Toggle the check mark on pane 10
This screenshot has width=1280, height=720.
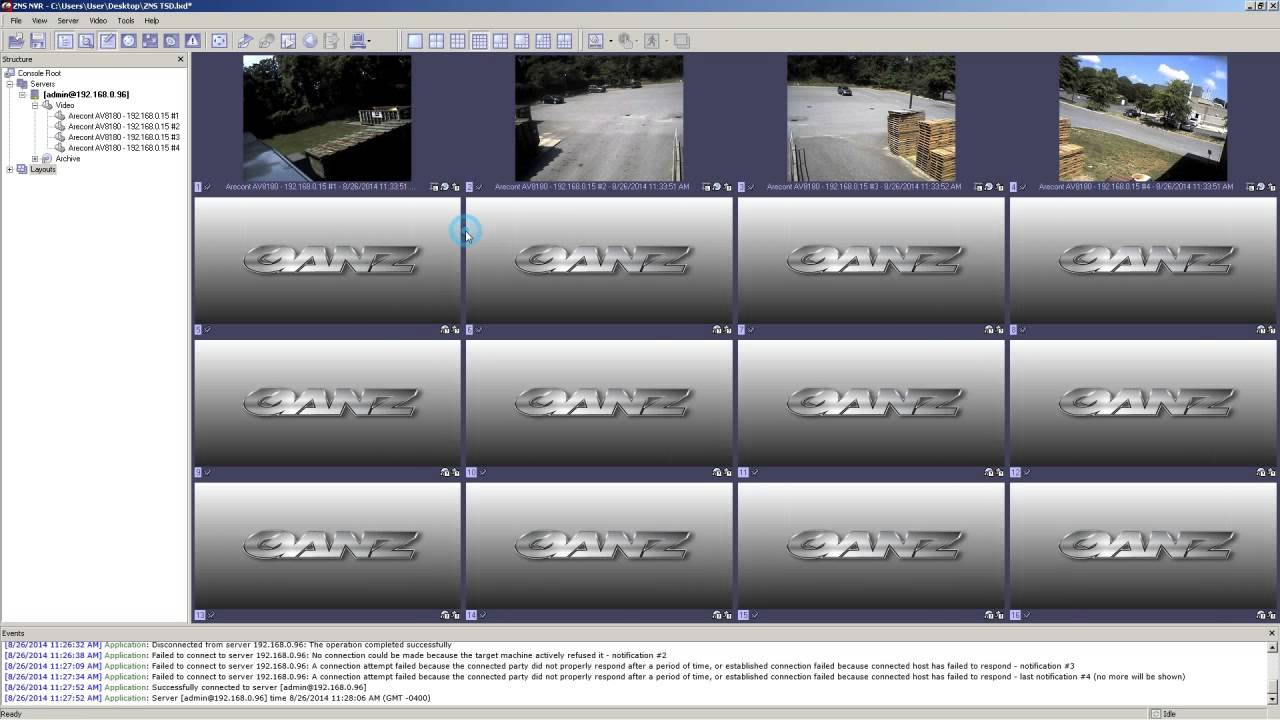coord(483,473)
